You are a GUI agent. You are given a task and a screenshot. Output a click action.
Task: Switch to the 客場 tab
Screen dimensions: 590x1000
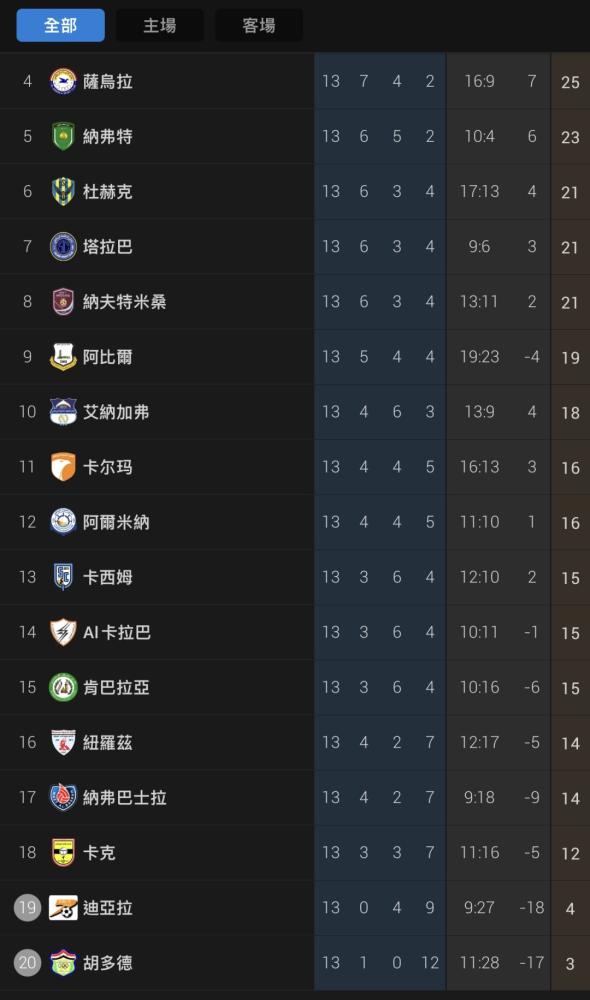[x=259, y=26]
